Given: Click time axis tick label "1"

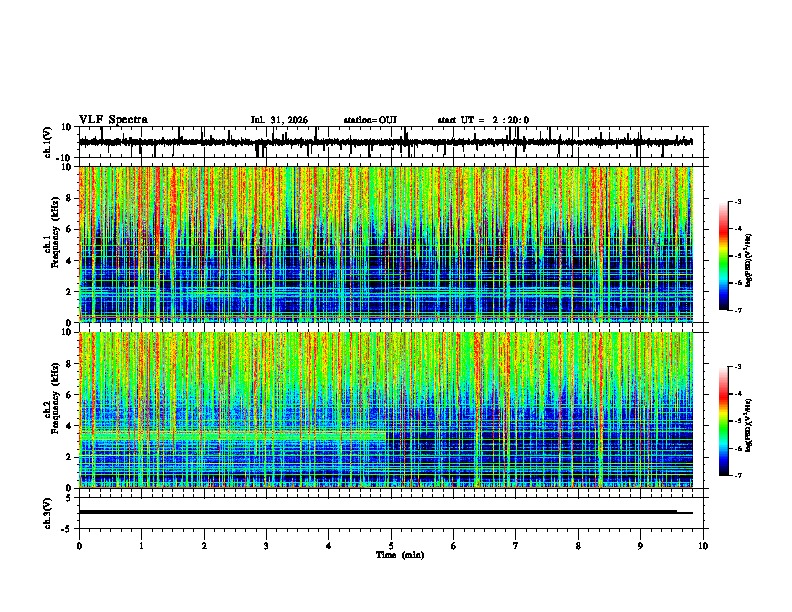Looking at the screenshot, I should pos(141,546).
